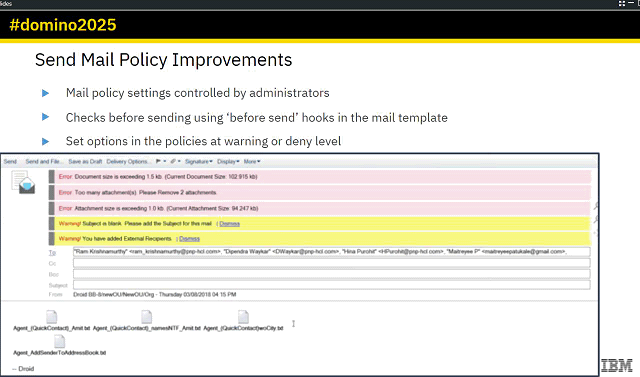Select attachment Agent_(QuickContact)_Amit.txt icon
This screenshot has height=377, width=640.
point(51,317)
